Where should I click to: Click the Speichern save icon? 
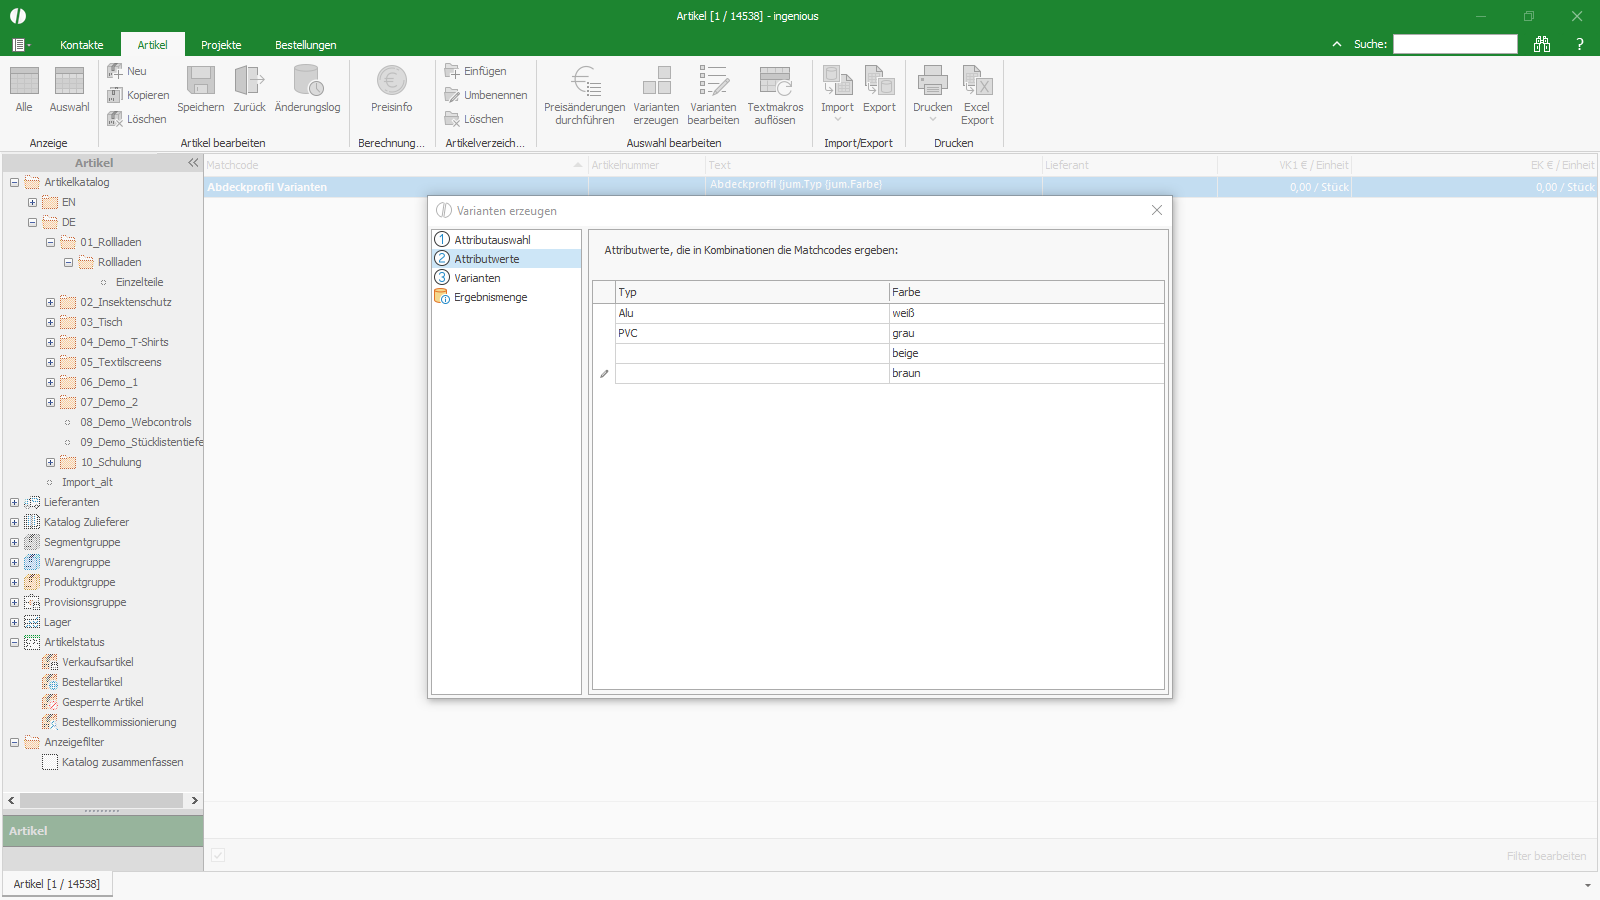pos(200,81)
